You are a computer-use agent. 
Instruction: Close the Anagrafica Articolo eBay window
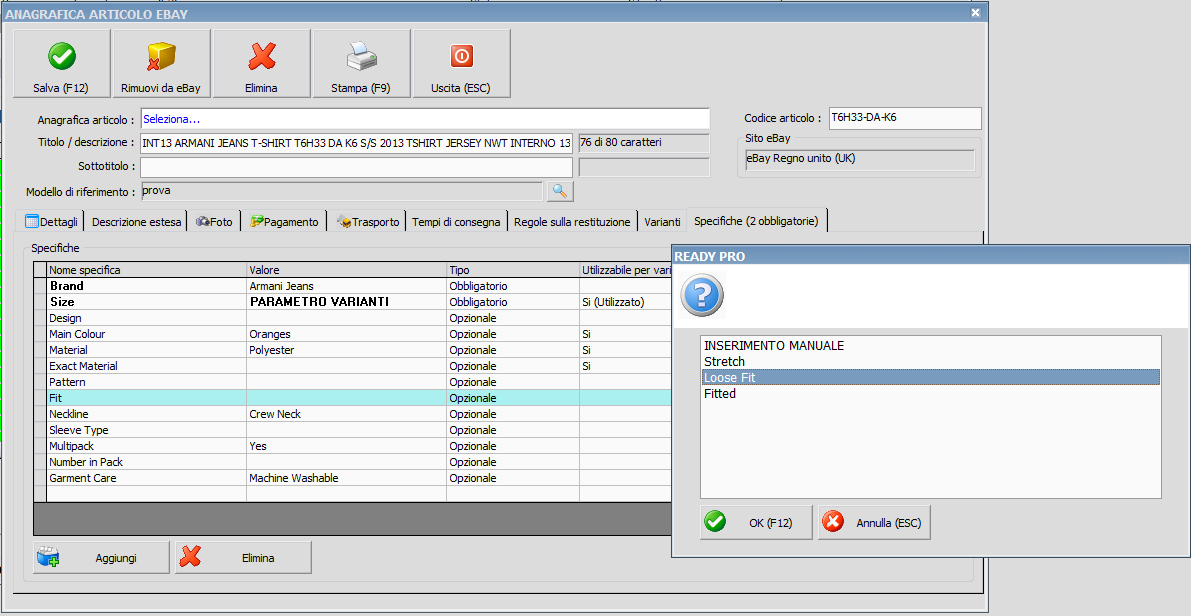click(x=975, y=12)
